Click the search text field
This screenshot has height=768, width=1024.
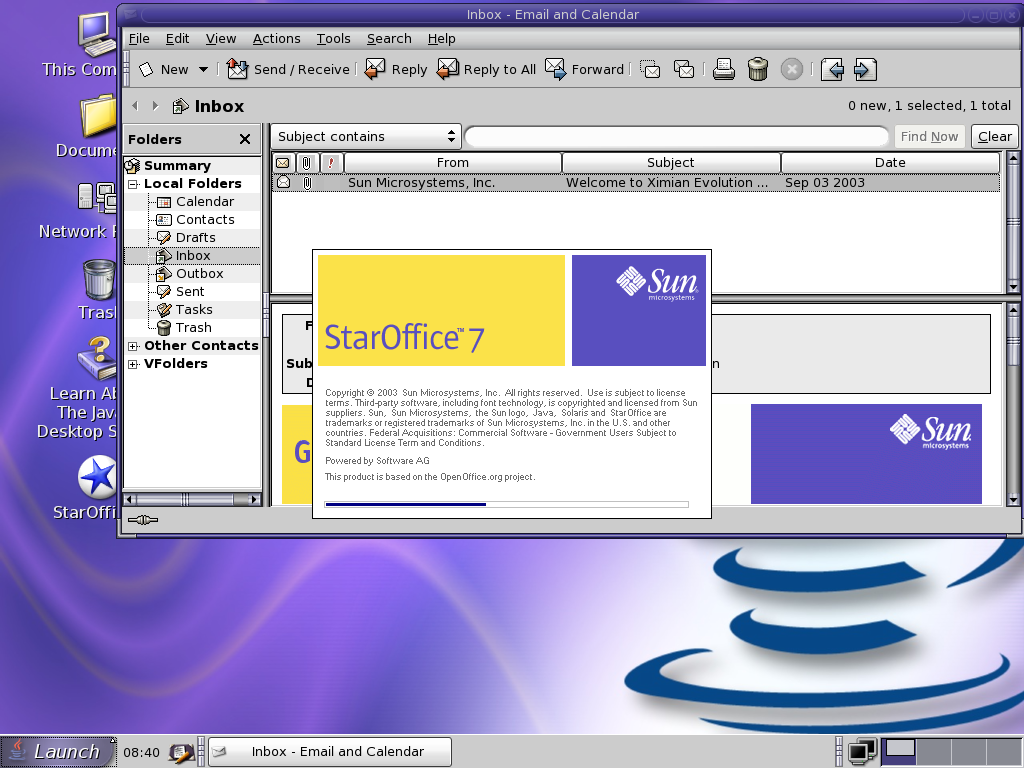[x=677, y=136]
